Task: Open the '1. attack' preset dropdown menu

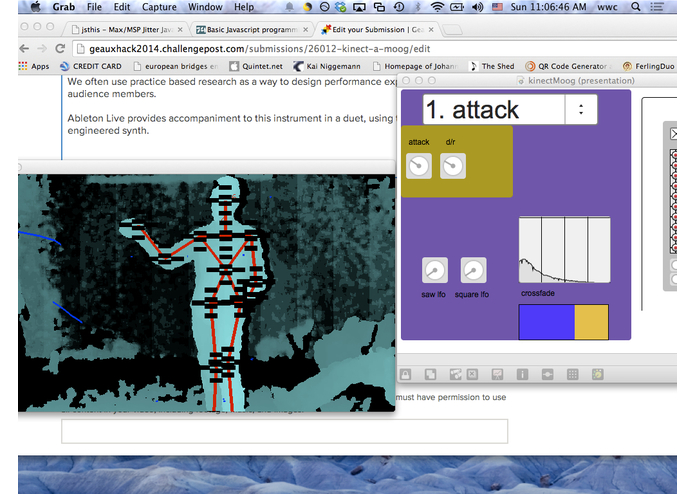Action: click(x=510, y=109)
